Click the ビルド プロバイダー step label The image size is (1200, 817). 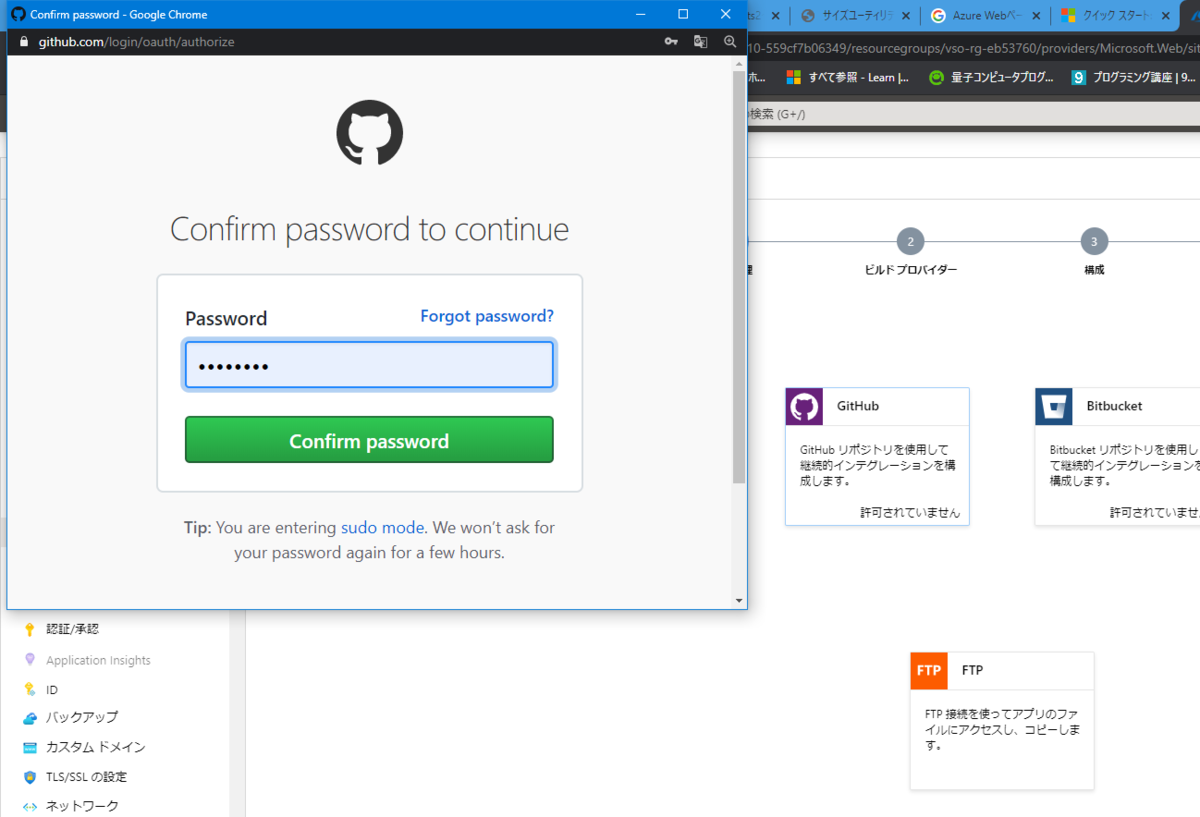pos(910,270)
